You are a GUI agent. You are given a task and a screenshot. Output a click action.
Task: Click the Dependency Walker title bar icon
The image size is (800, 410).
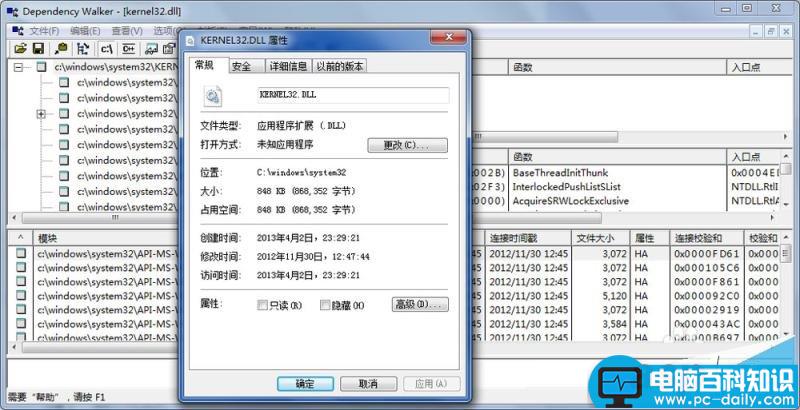(12, 10)
